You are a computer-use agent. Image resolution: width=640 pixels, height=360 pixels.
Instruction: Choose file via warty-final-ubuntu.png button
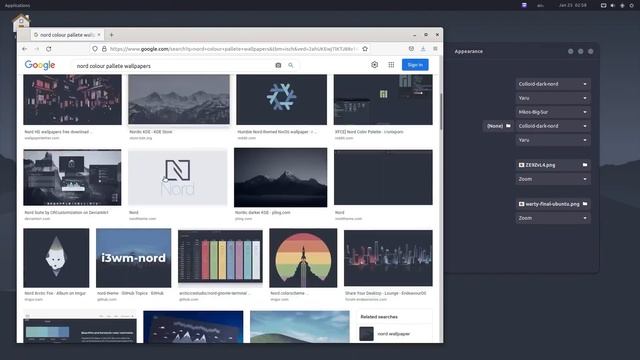(553, 204)
